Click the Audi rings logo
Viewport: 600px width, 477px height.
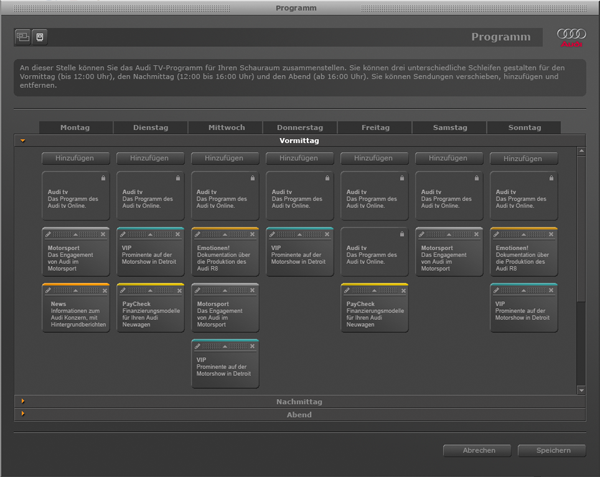(571, 37)
